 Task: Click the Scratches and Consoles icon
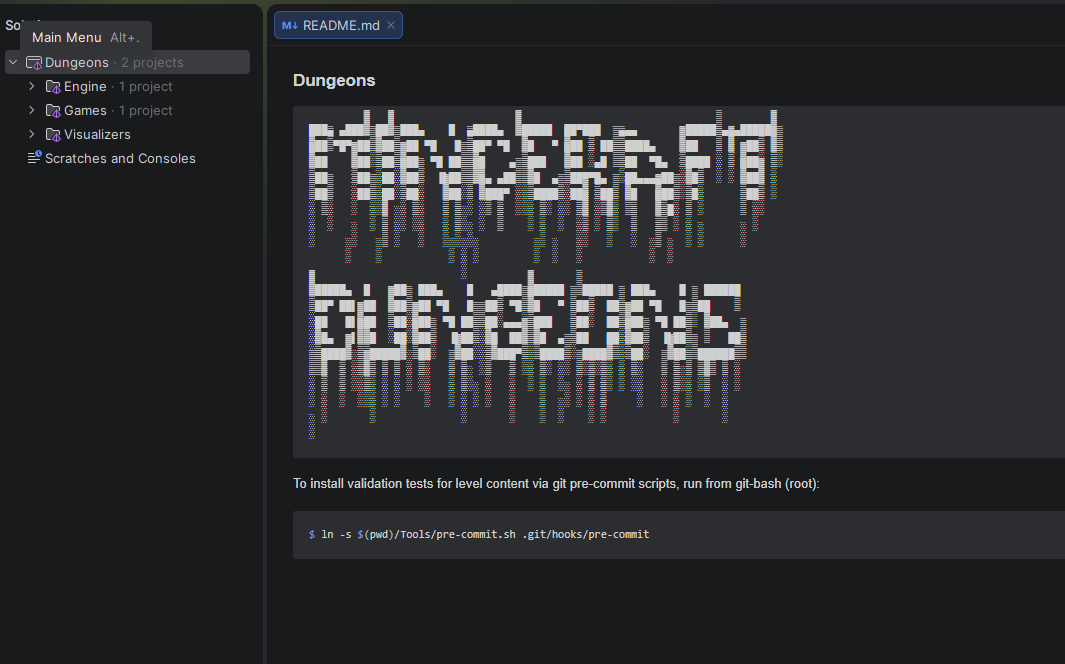tap(34, 158)
